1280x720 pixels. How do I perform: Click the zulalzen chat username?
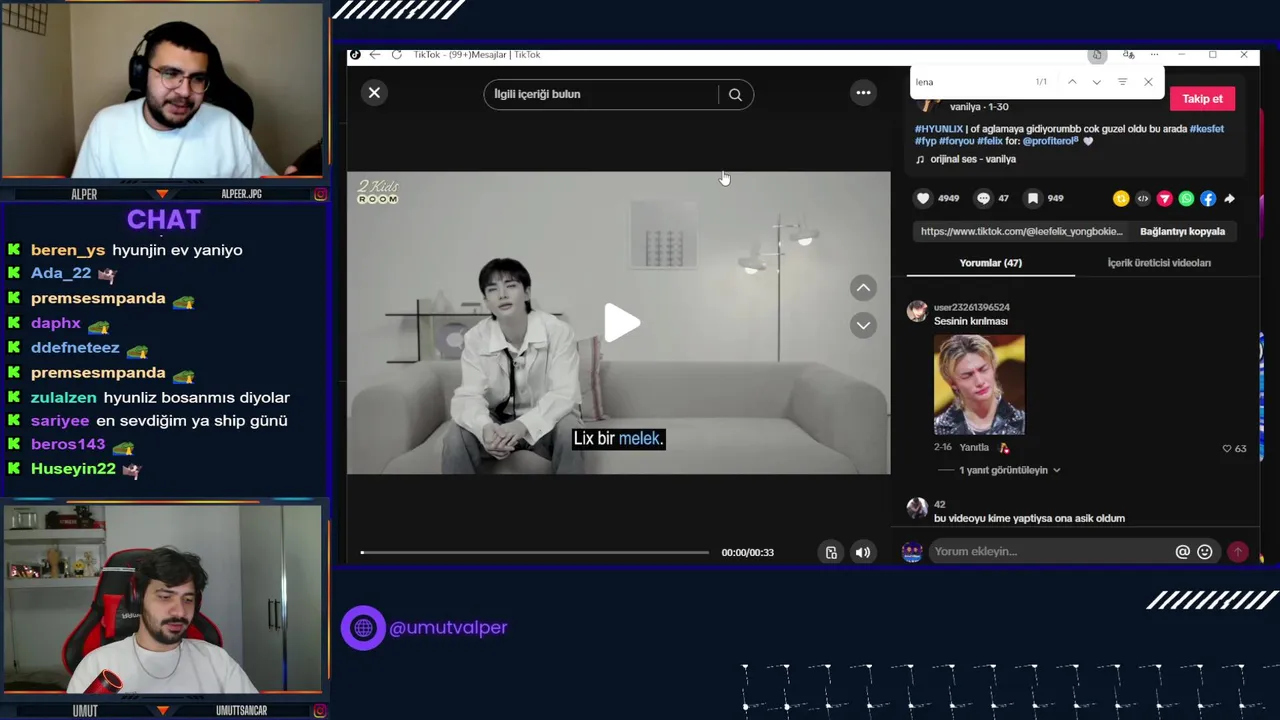tap(64, 397)
